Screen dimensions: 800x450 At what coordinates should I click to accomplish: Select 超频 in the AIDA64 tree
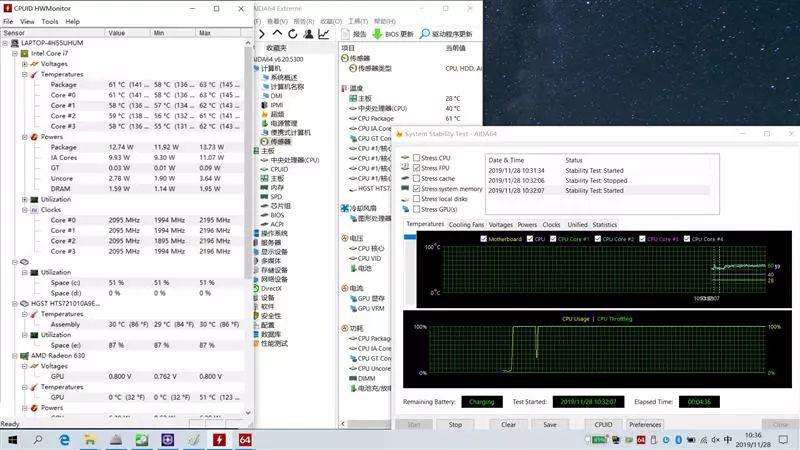pyautogui.click(x=277, y=114)
